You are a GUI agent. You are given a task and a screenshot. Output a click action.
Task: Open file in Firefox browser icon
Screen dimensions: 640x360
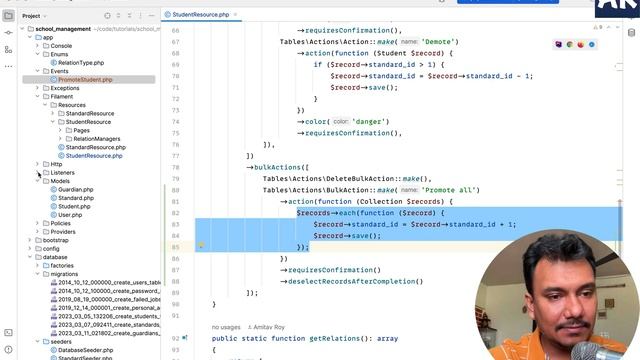[x=580, y=44]
